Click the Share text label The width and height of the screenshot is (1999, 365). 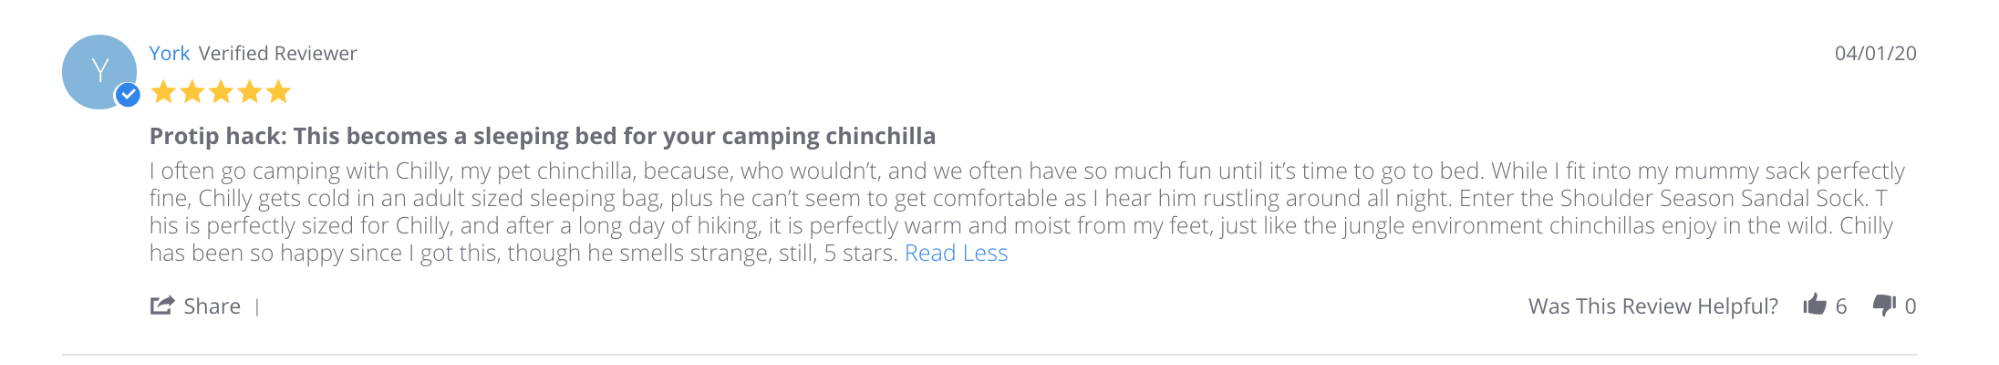[x=212, y=306]
